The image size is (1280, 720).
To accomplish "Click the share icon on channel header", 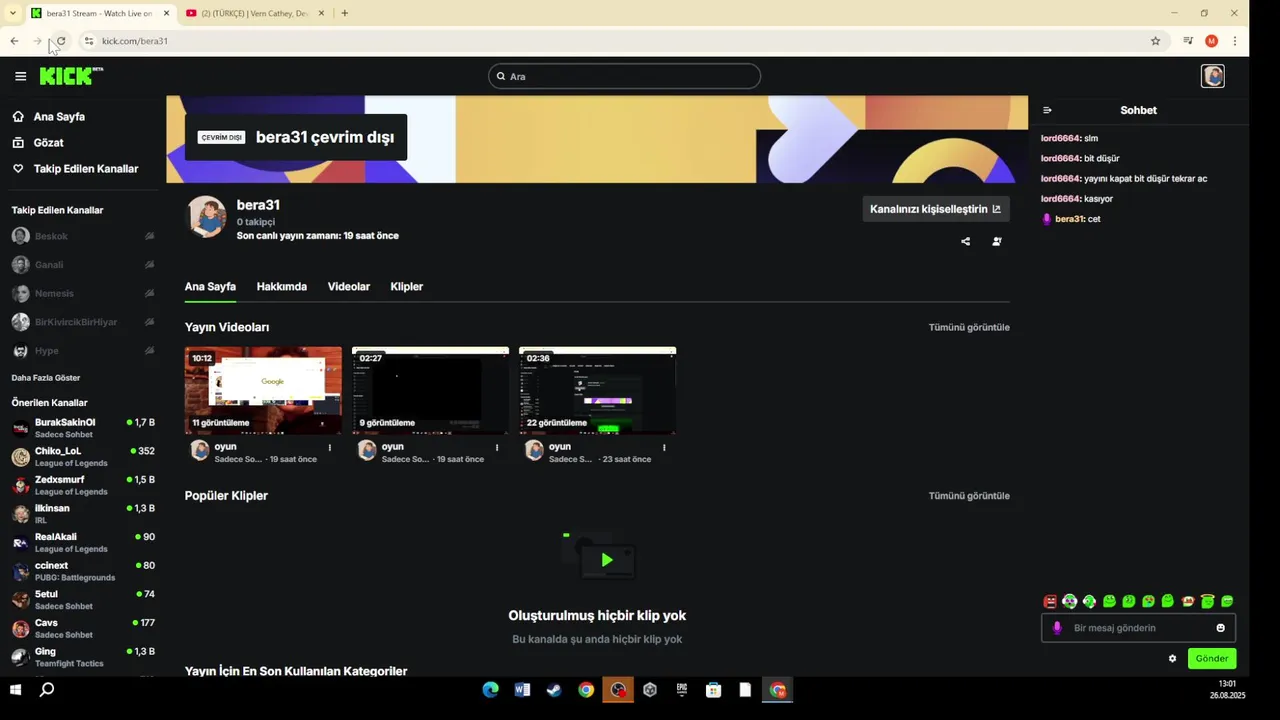I will (965, 241).
